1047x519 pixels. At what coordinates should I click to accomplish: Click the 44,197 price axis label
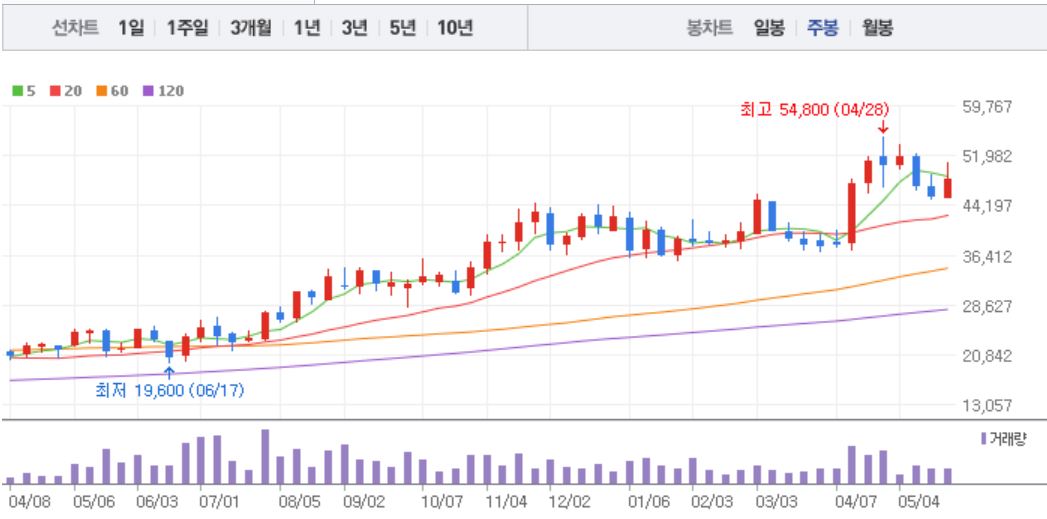[987, 206]
